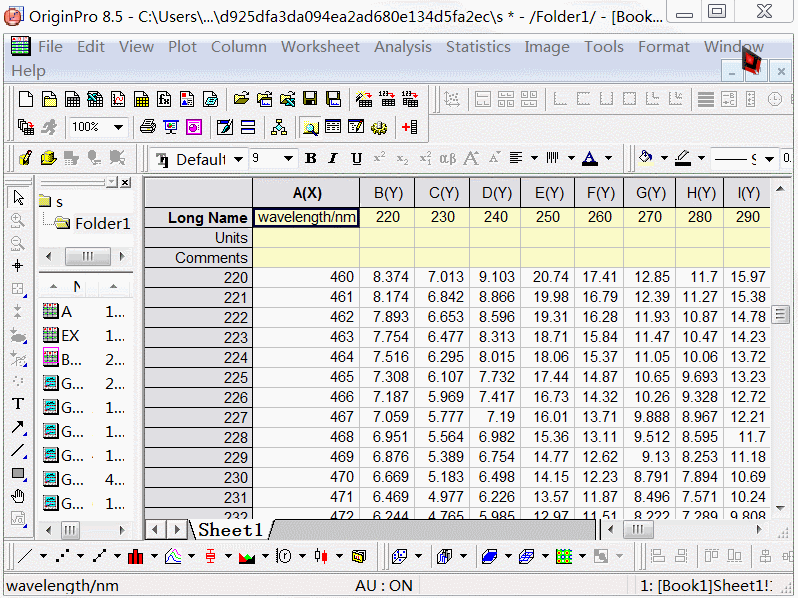Toggle Italic formatting
Viewport: 798px width, 598px height.
pyautogui.click(x=334, y=159)
